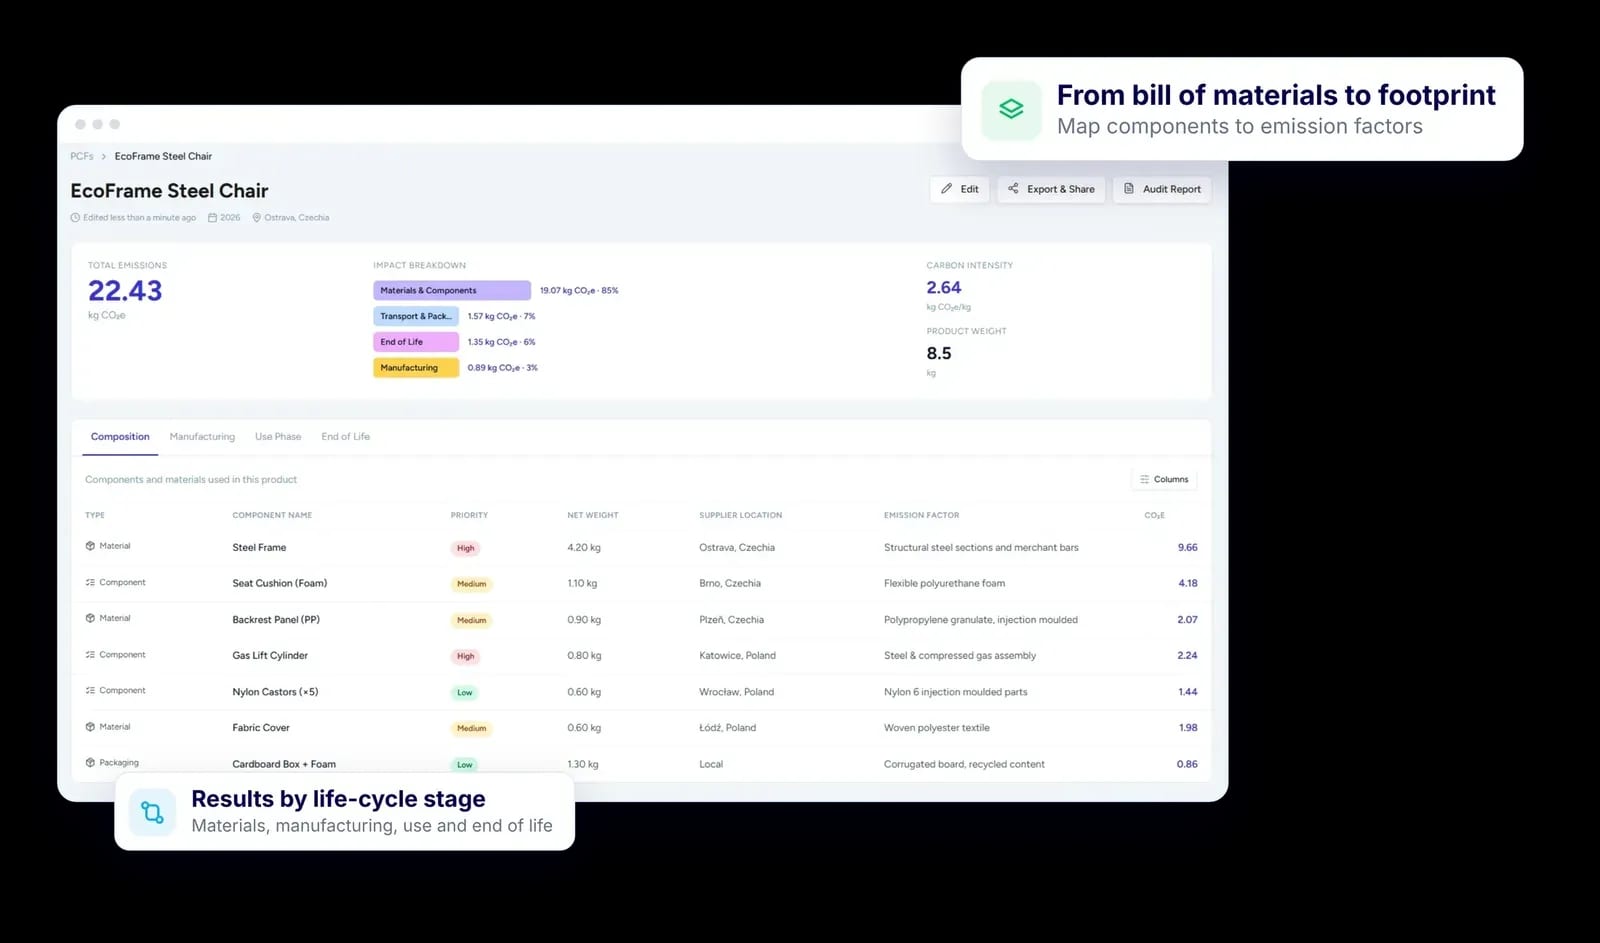
Task: Click the packaging icon in Cardboard Box row
Action: click(x=90, y=763)
